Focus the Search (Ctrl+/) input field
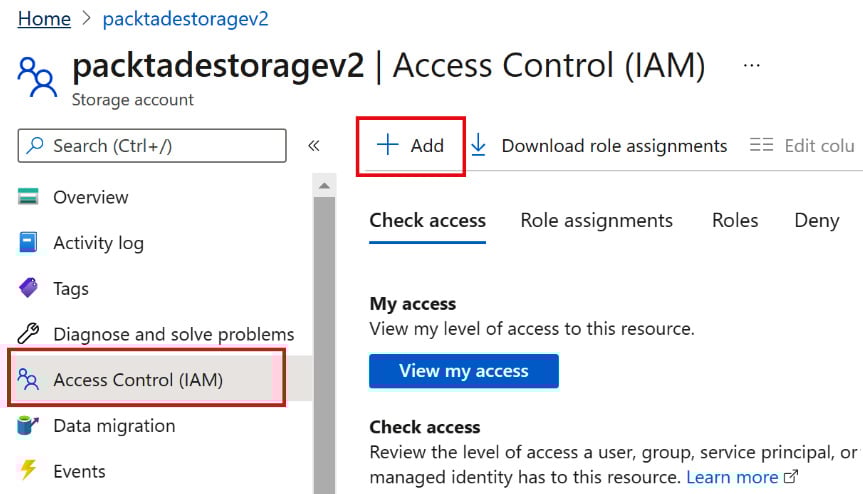Screen dimensions: 863x494 [160, 146]
